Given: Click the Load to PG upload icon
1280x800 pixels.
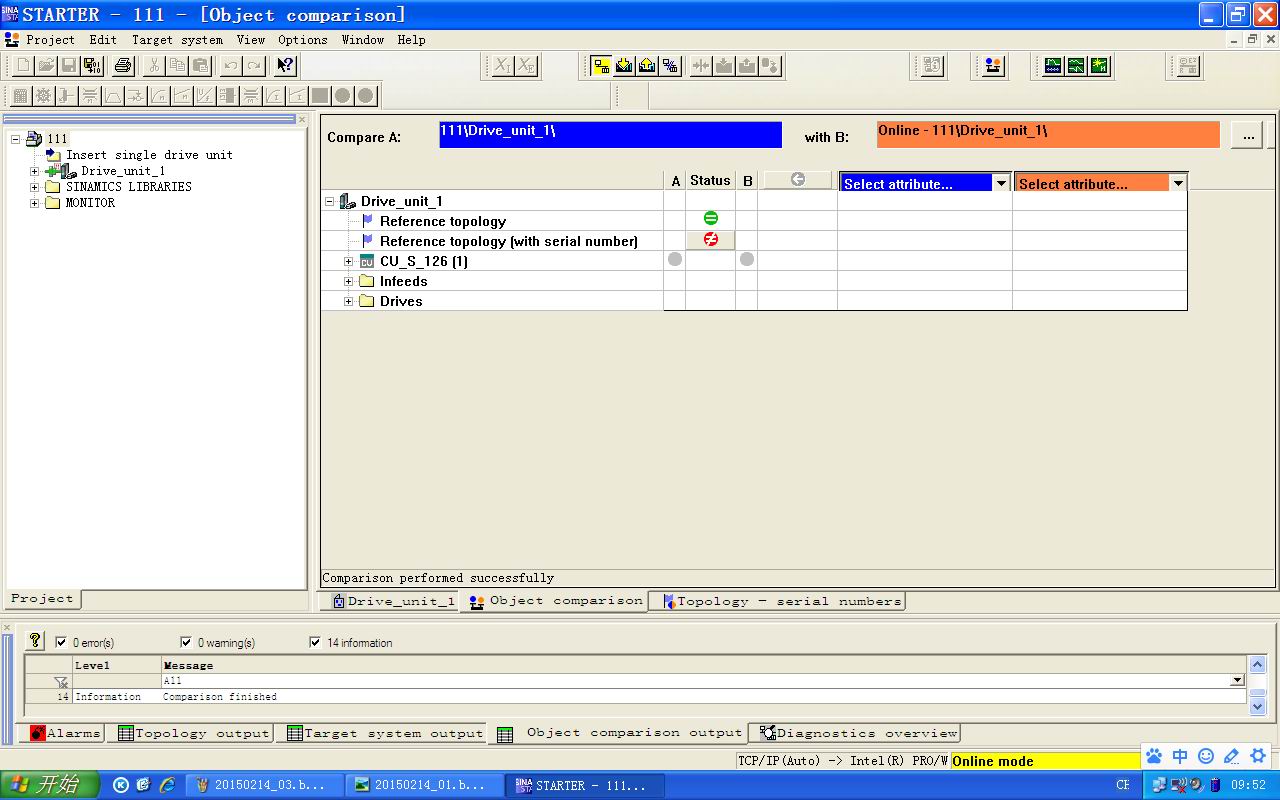Looking at the screenshot, I should pos(647,66).
